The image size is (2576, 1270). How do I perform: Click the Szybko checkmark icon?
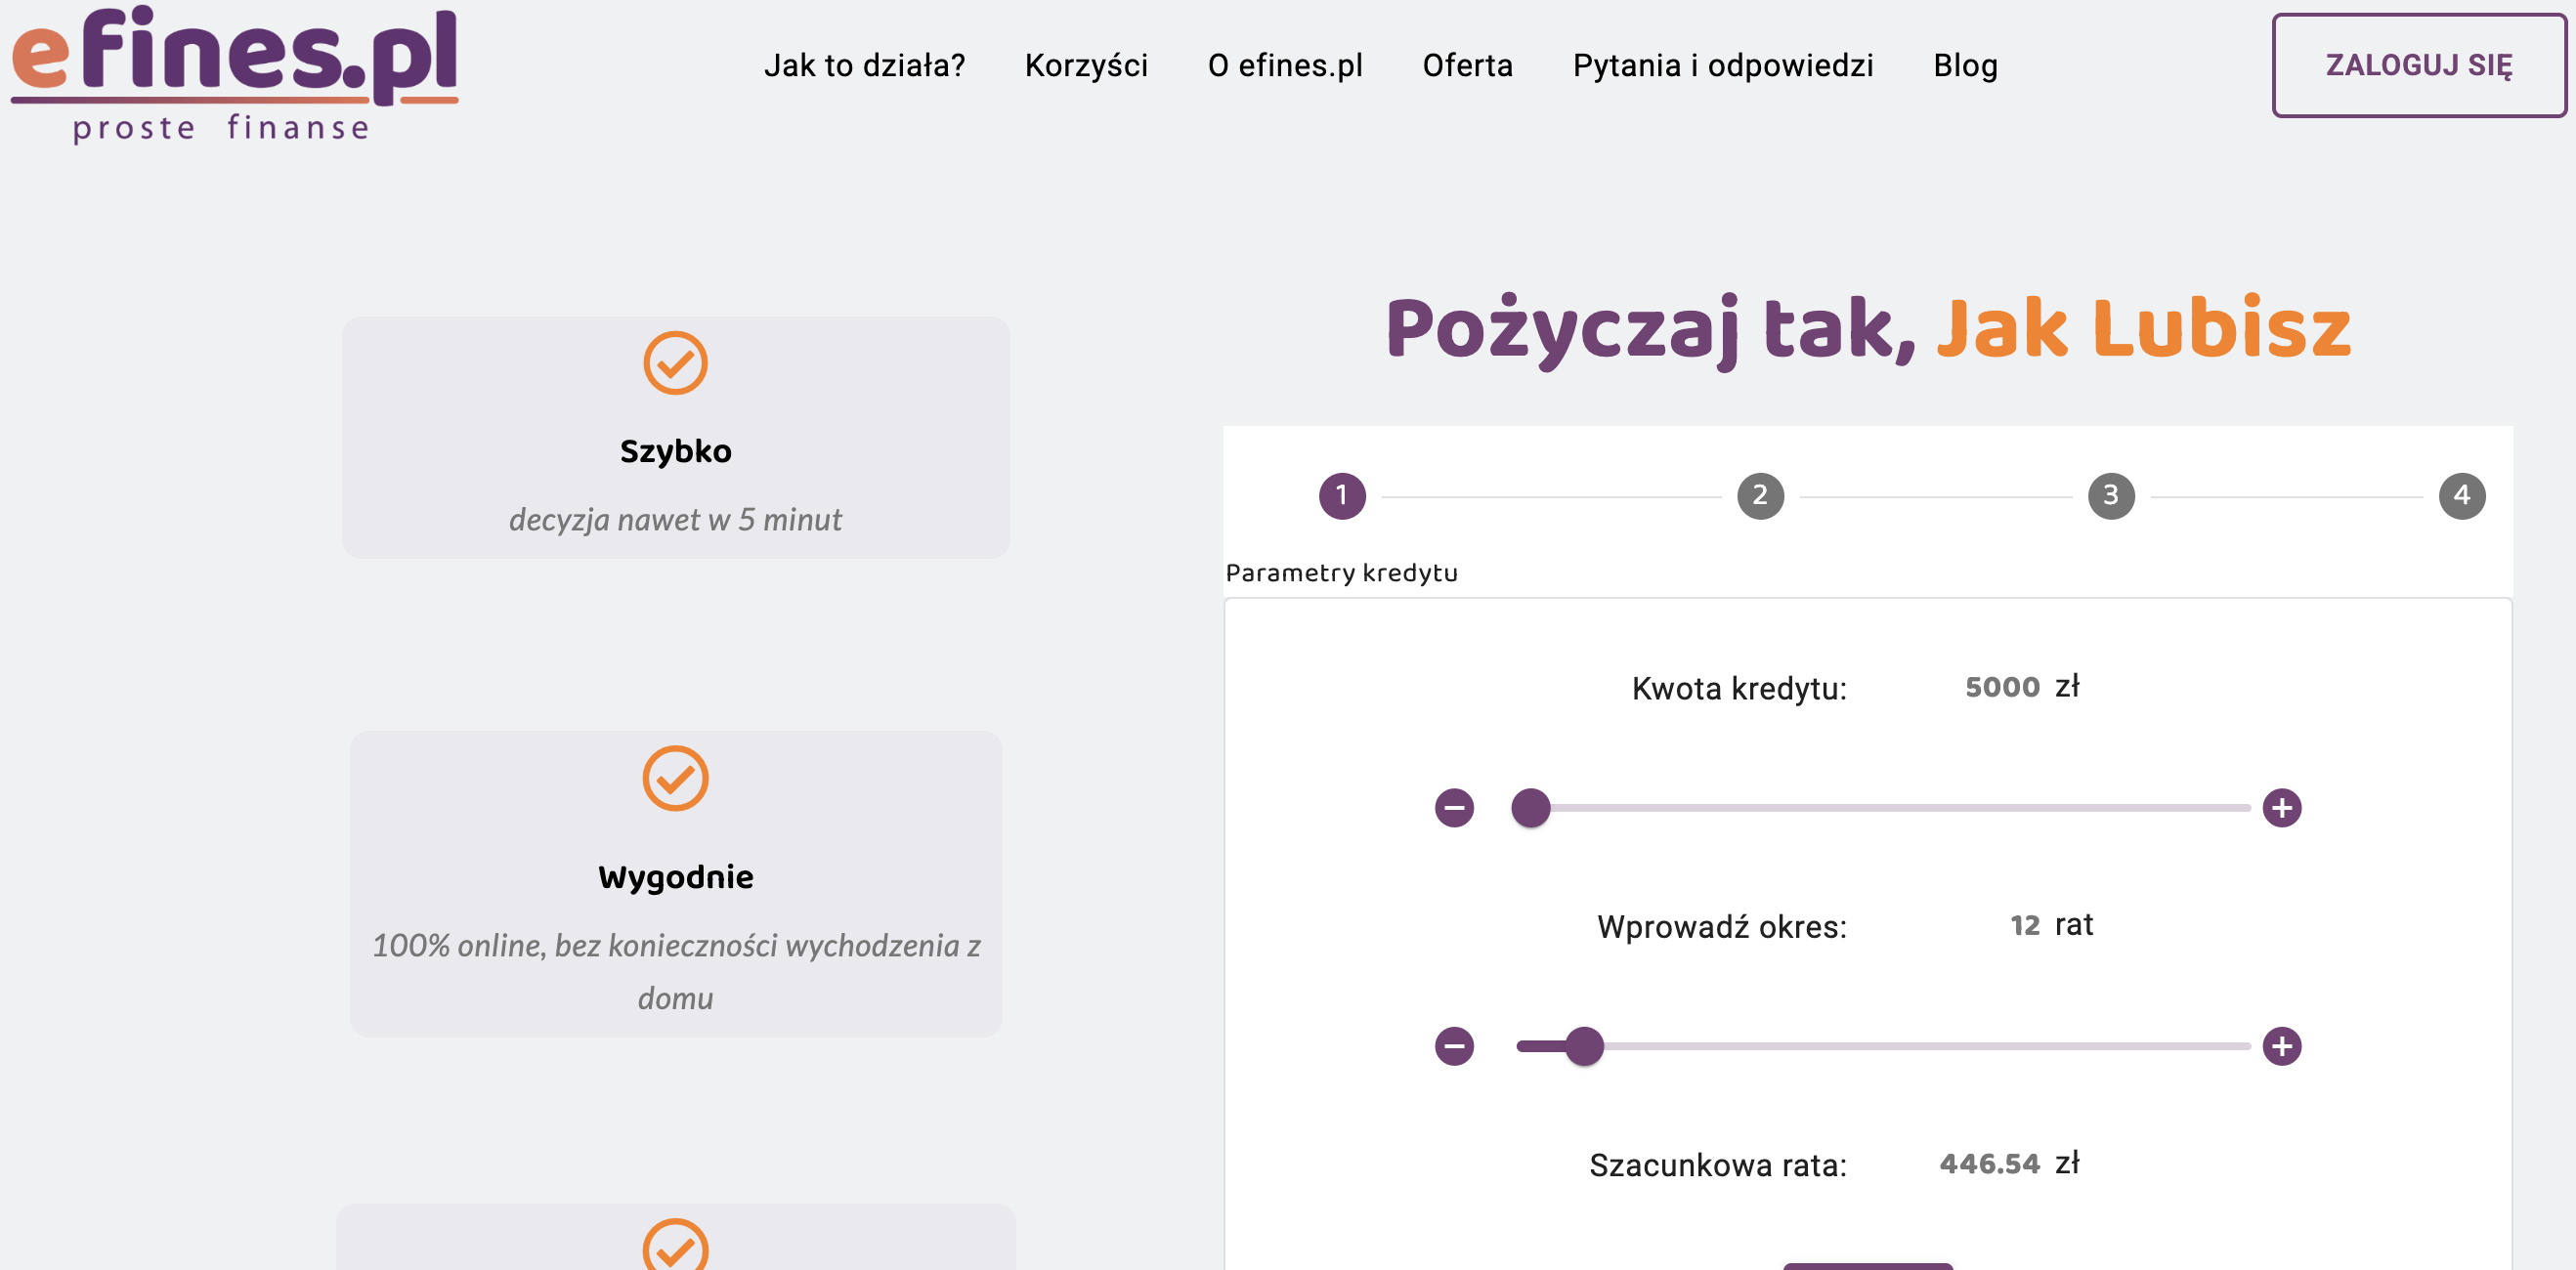pyautogui.click(x=675, y=363)
